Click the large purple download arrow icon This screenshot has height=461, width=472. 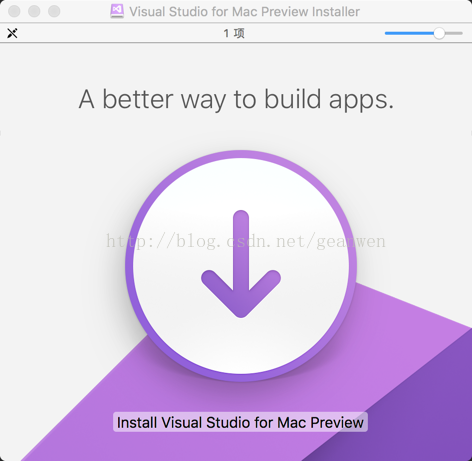coord(241,266)
